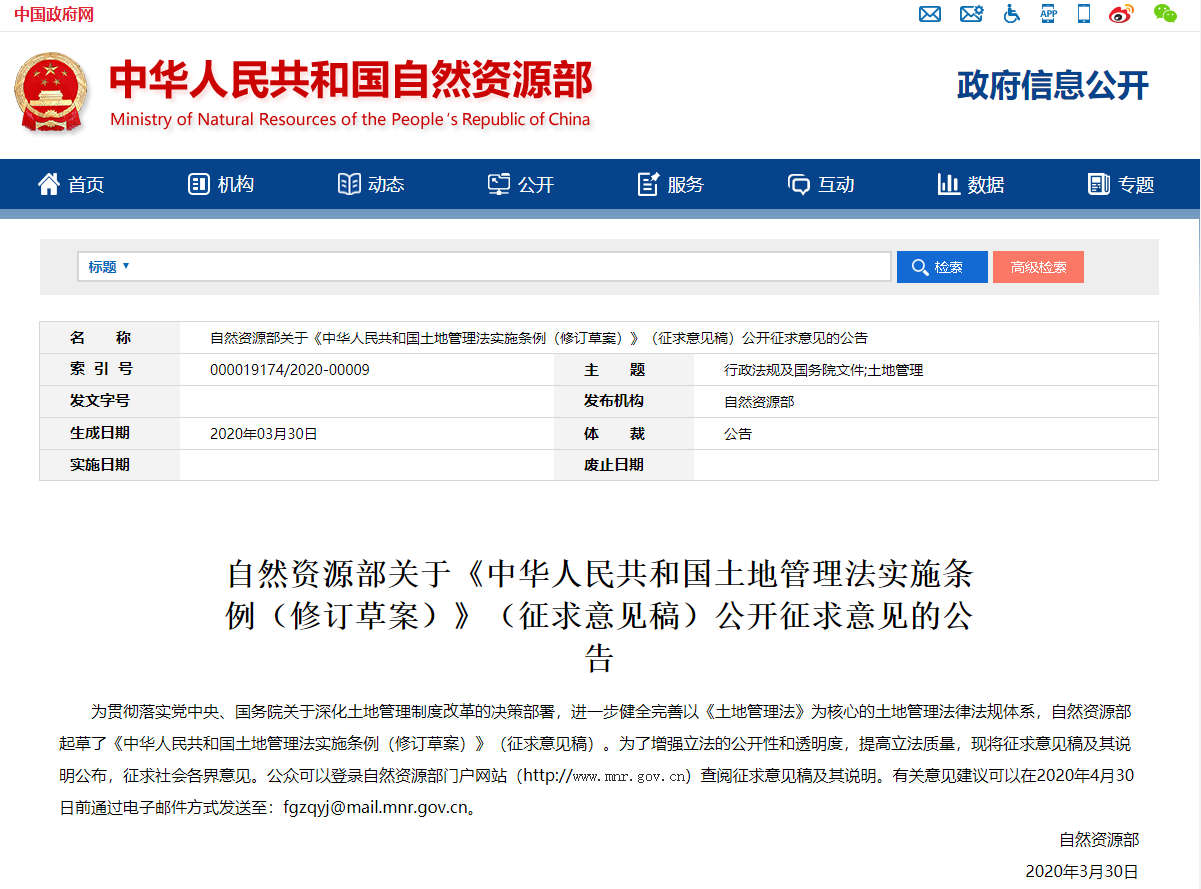Expand the 标题 search type dropdown
This screenshot has height=889, width=1201.
109,267
